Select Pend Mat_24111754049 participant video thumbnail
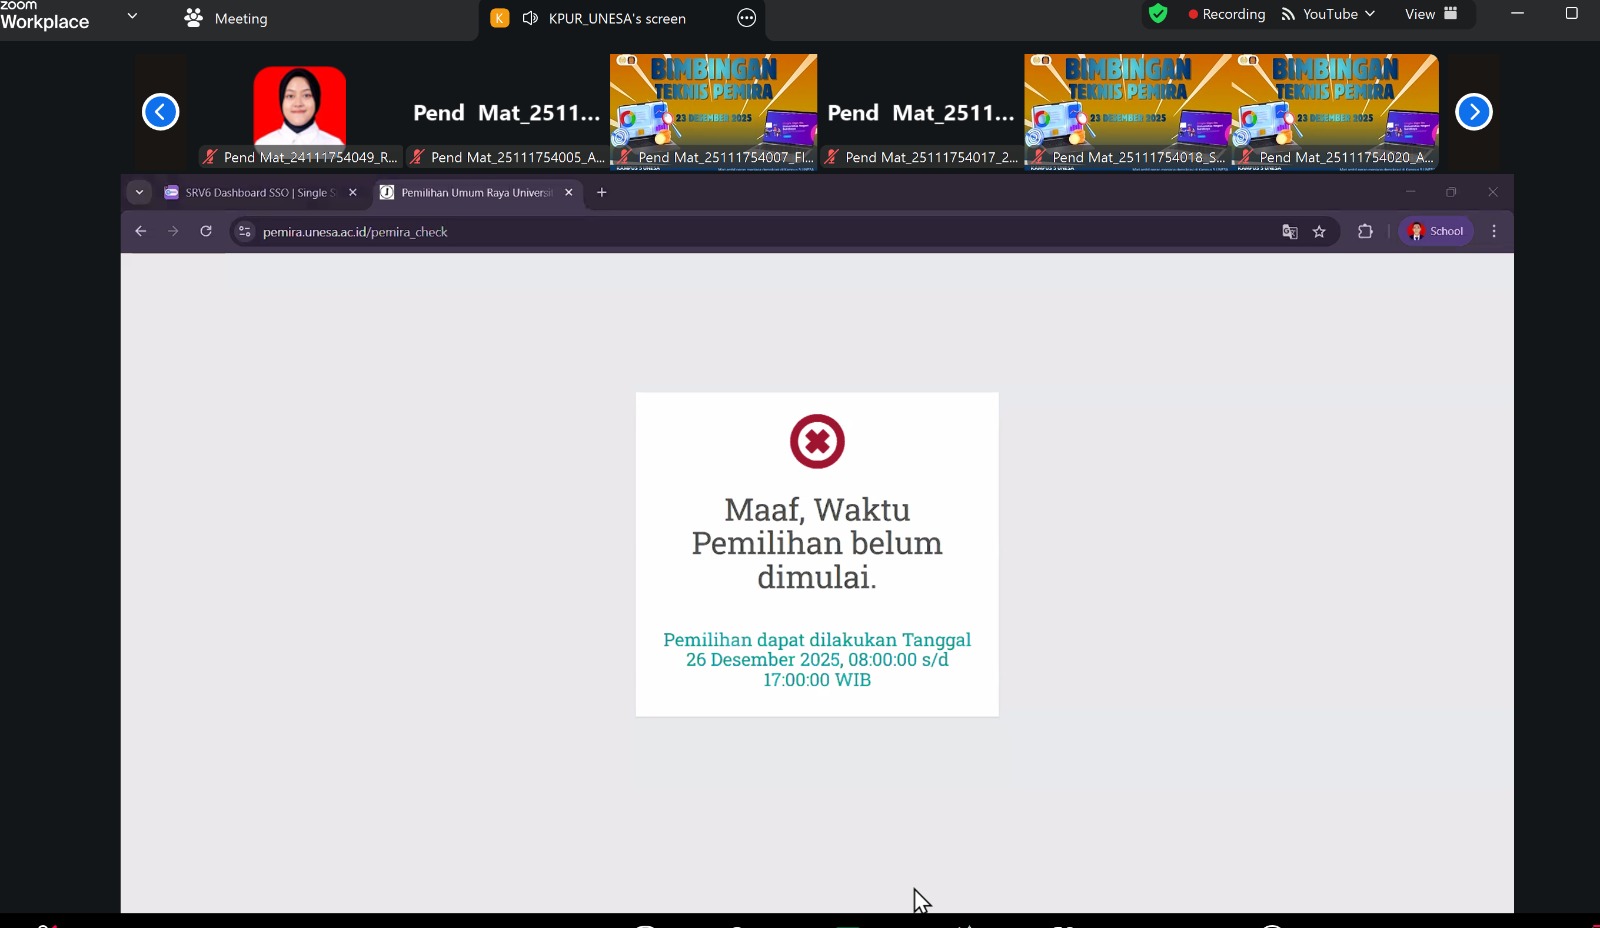Image resolution: width=1600 pixels, height=928 pixels. (x=300, y=110)
